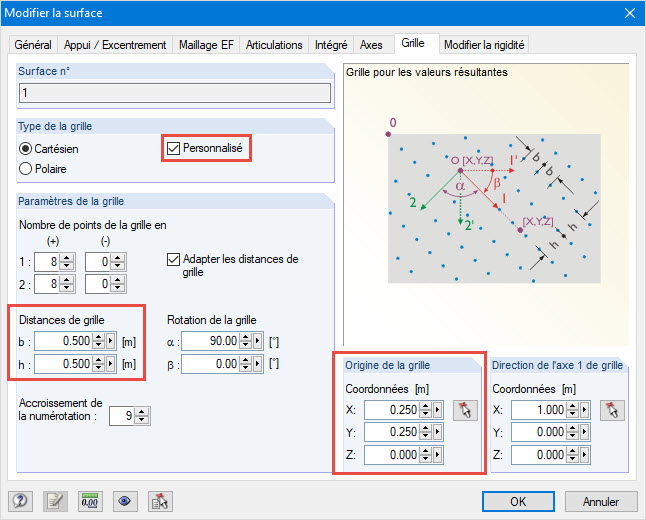The width and height of the screenshot is (646, 520).
Task: Click the h grid distance field
Action: coord(63,364)
